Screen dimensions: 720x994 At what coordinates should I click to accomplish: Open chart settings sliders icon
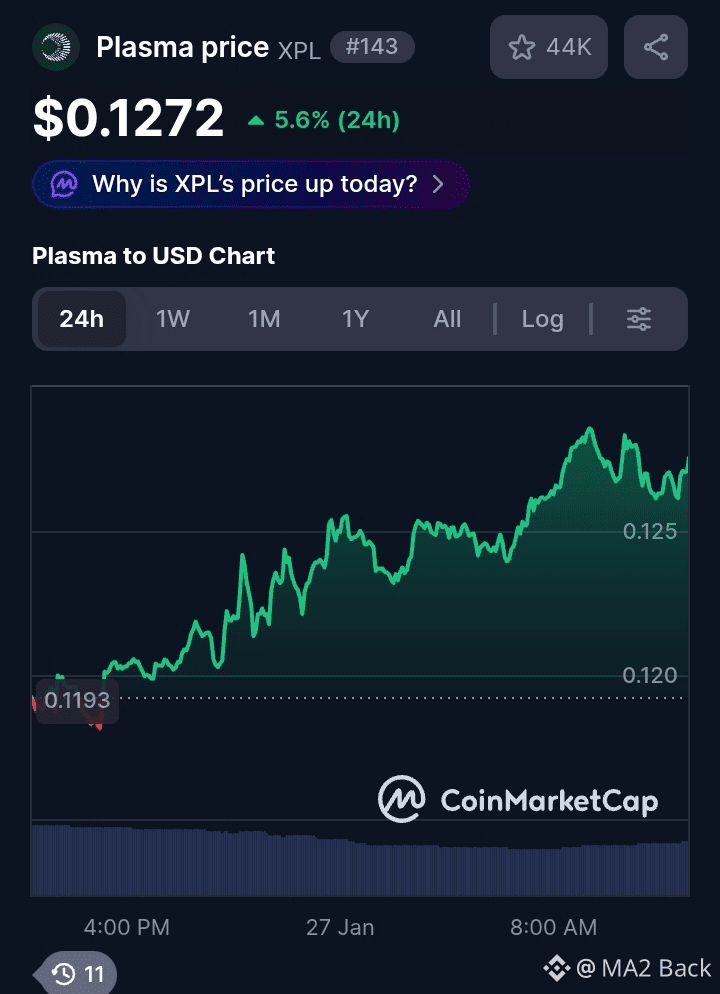pos(639,319)
